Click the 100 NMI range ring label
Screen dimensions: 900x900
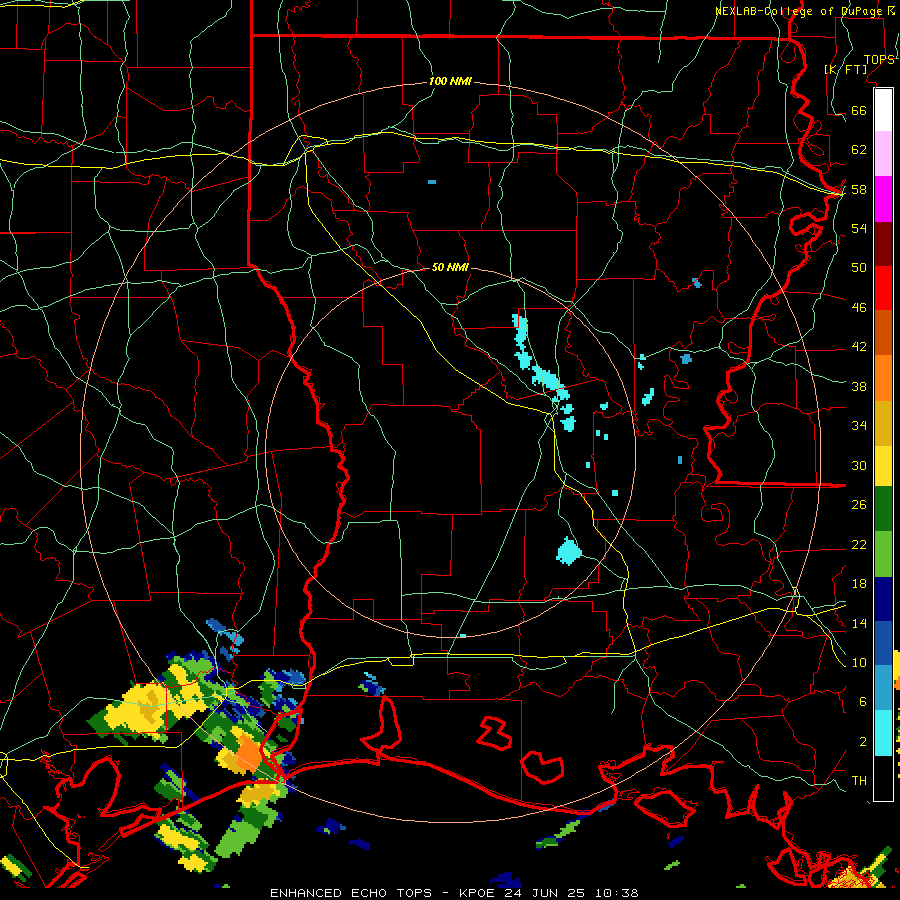point(450,82)
